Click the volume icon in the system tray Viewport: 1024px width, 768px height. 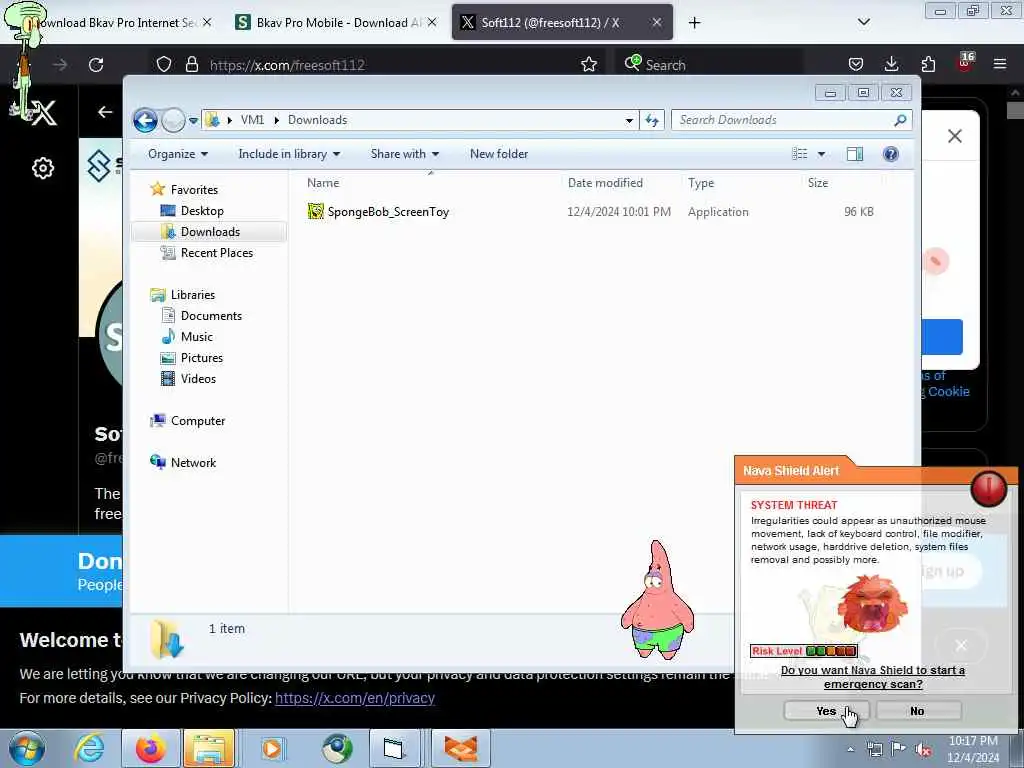(x=923, y=750)
